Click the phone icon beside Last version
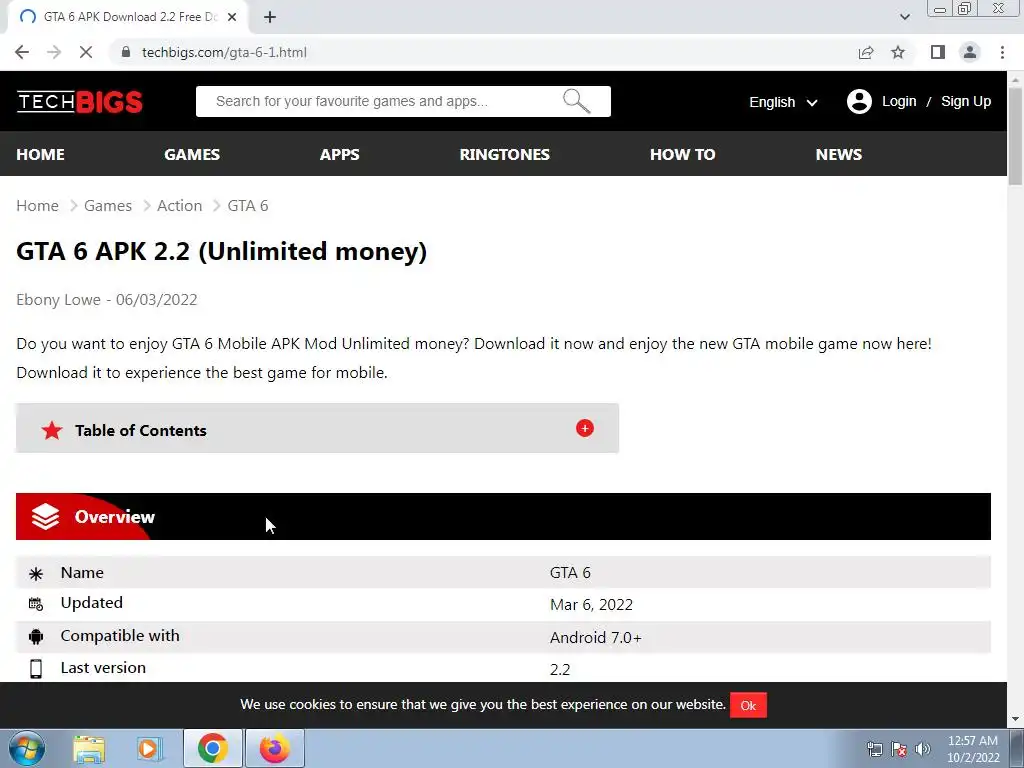The image size is (1024, 768). 36,669
